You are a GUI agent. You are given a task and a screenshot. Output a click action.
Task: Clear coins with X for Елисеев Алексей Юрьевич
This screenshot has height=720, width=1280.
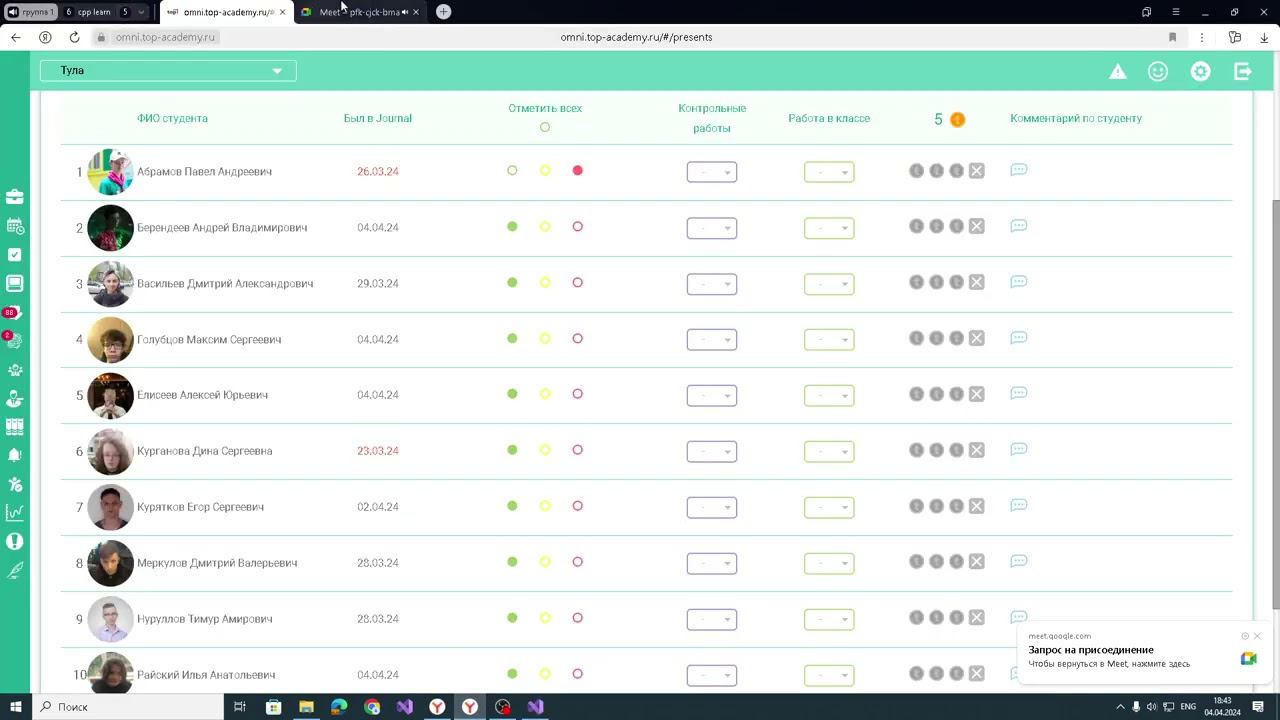pyautogui.click(x=977, y=395)
